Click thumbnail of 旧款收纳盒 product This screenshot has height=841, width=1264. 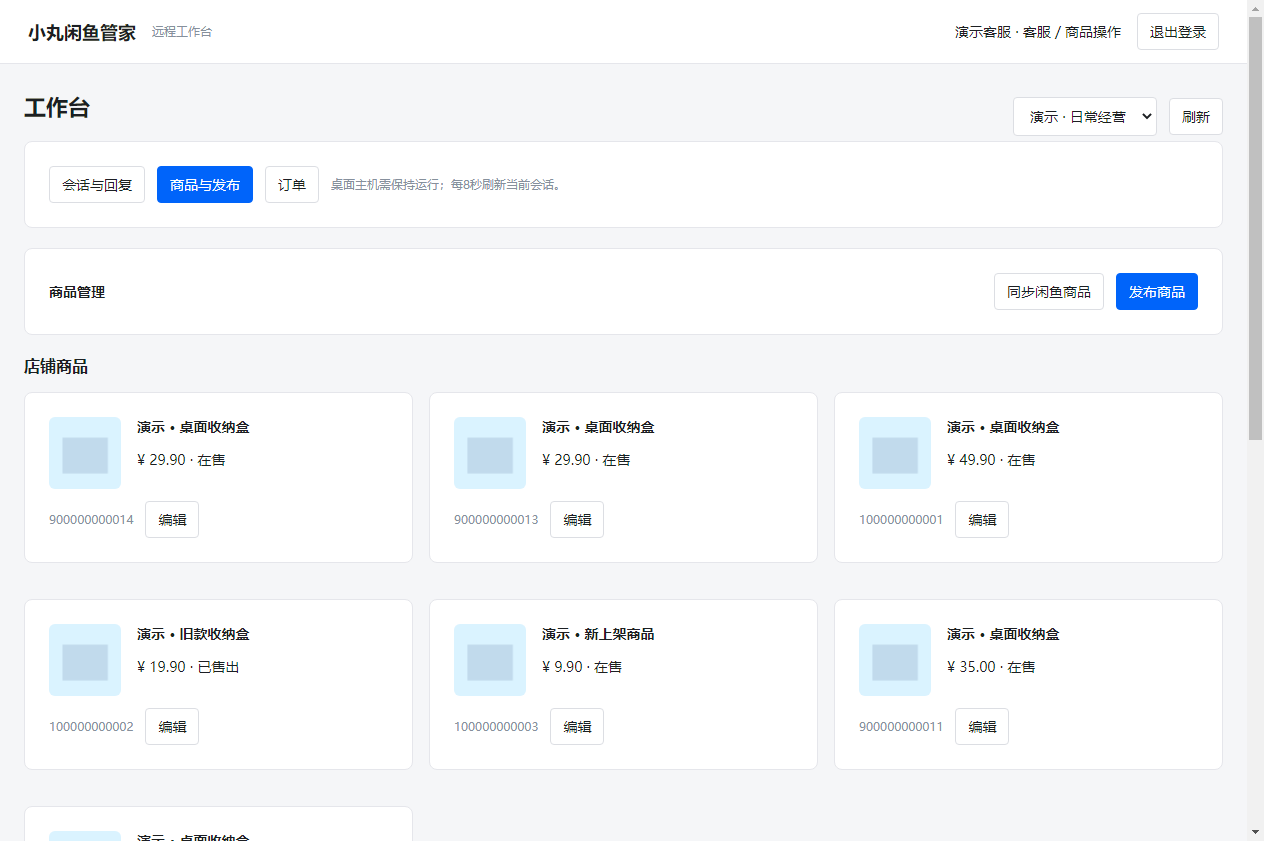85,660
